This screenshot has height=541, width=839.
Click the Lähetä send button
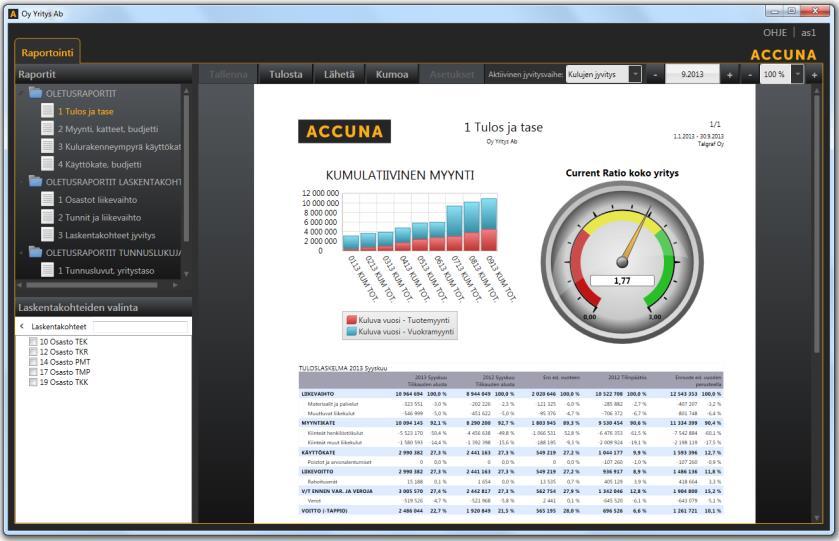coord(339,74)
